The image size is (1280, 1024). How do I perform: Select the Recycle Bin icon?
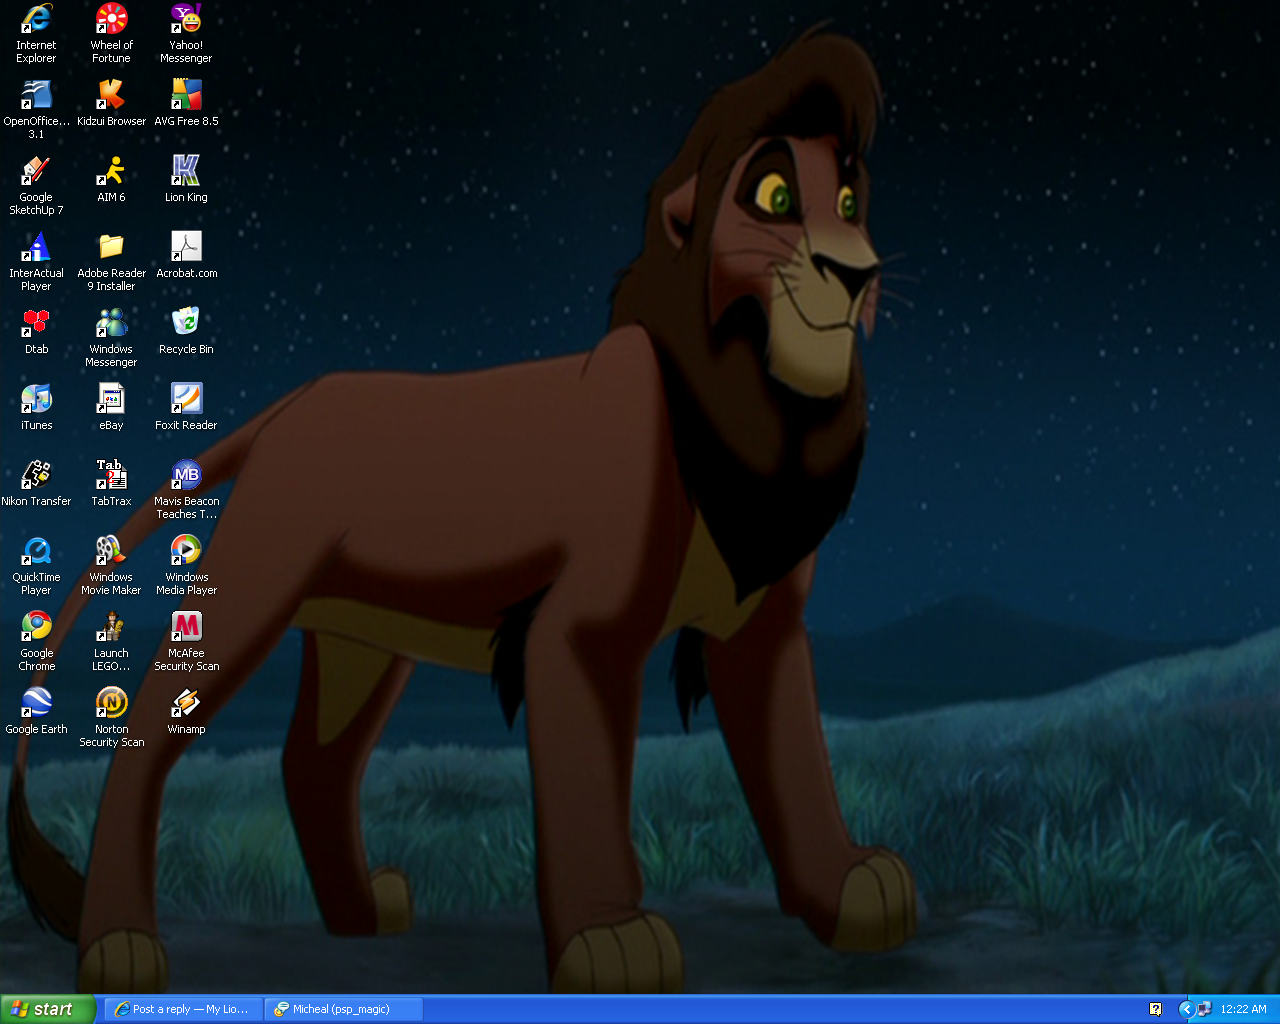(186, 323)
